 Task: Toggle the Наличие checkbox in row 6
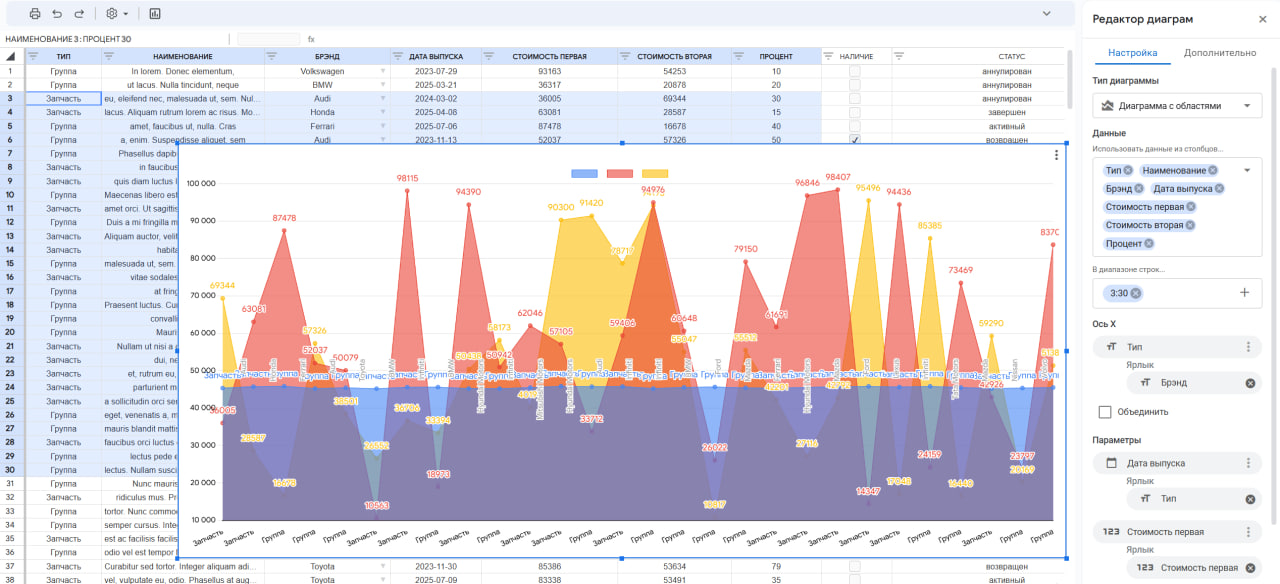click(x=855, y=140)
